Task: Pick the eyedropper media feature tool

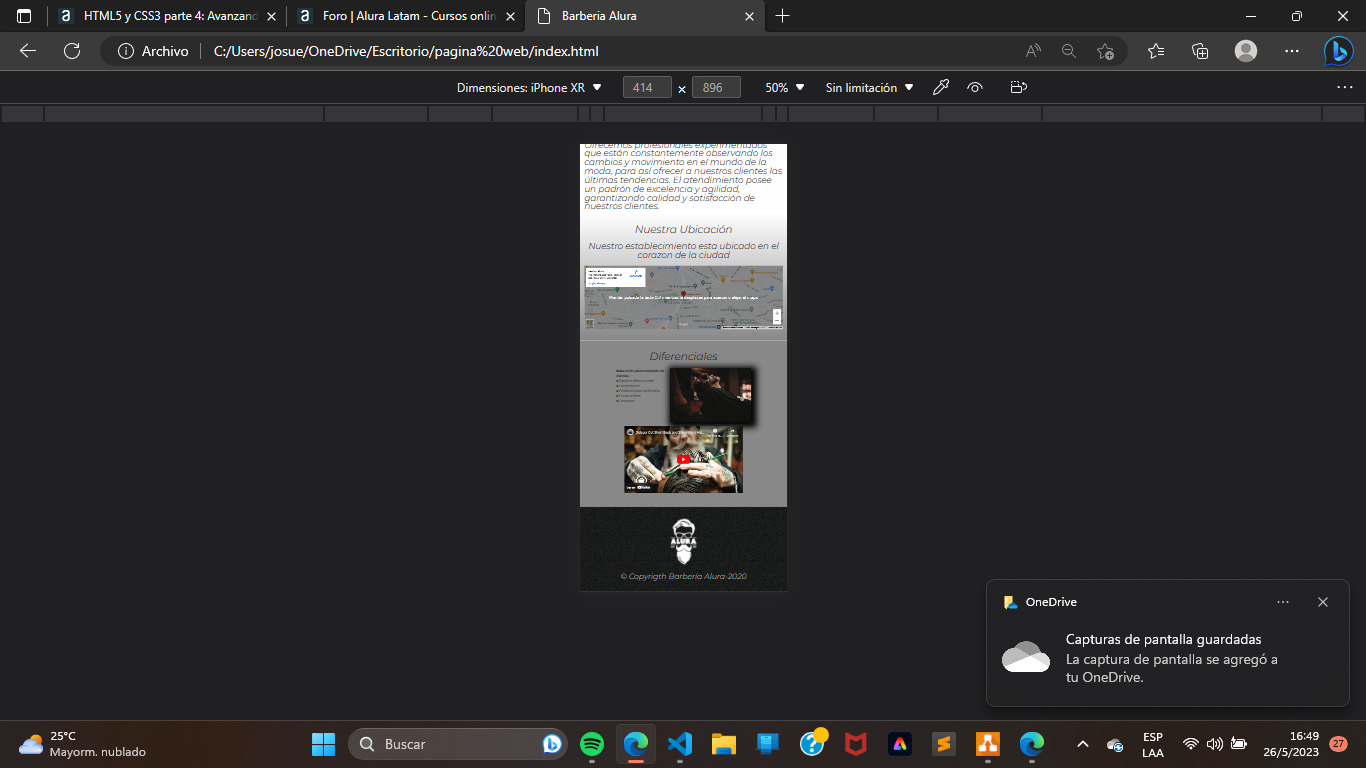Action: click(x=940, y=87)
